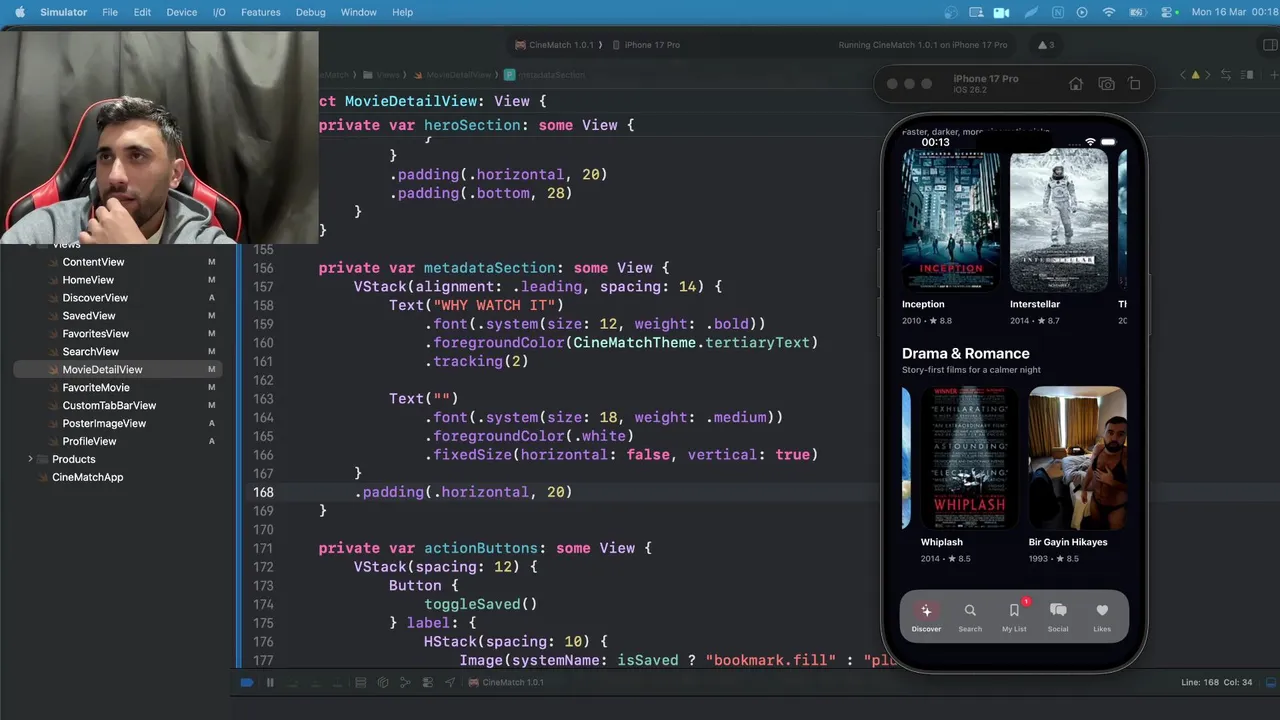The height and width of the screenshot is (720, 1280).
Task: Open the File menu
Action: pos(110,12)
